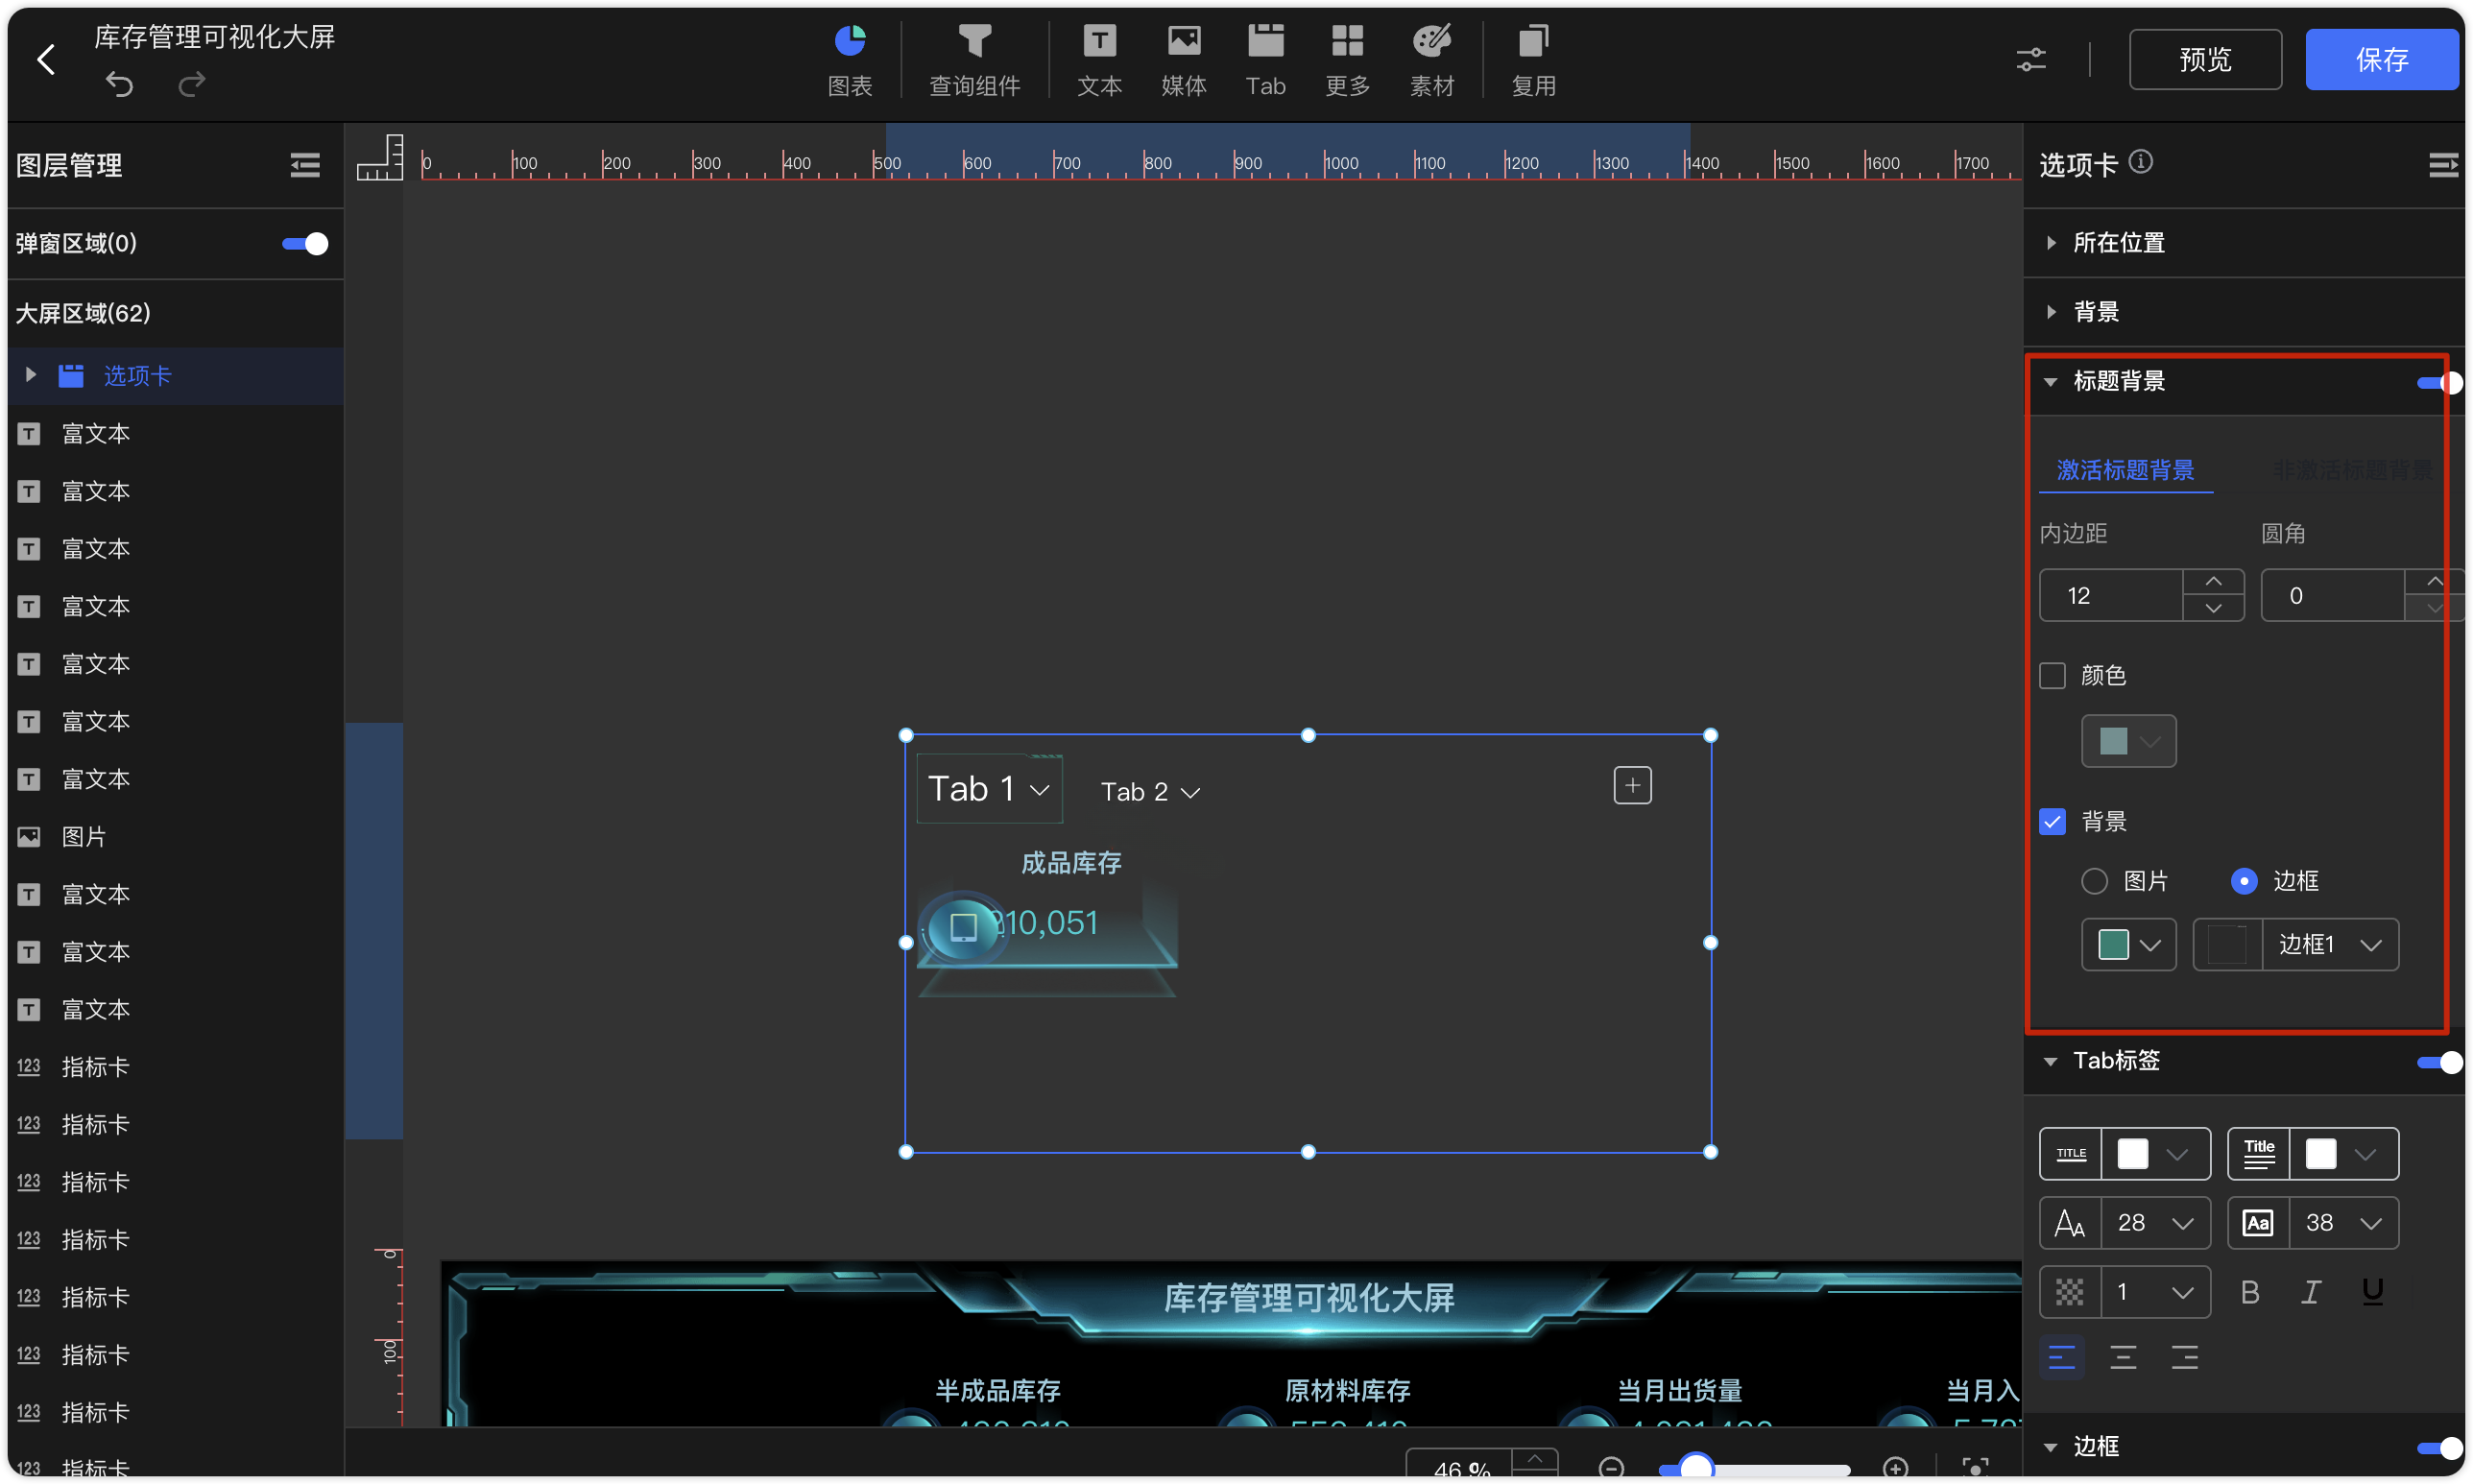Select Tab 1 on the canvas
Image resolution: width=2473 pixels, height=1484 pixels.
coord(989,789)
